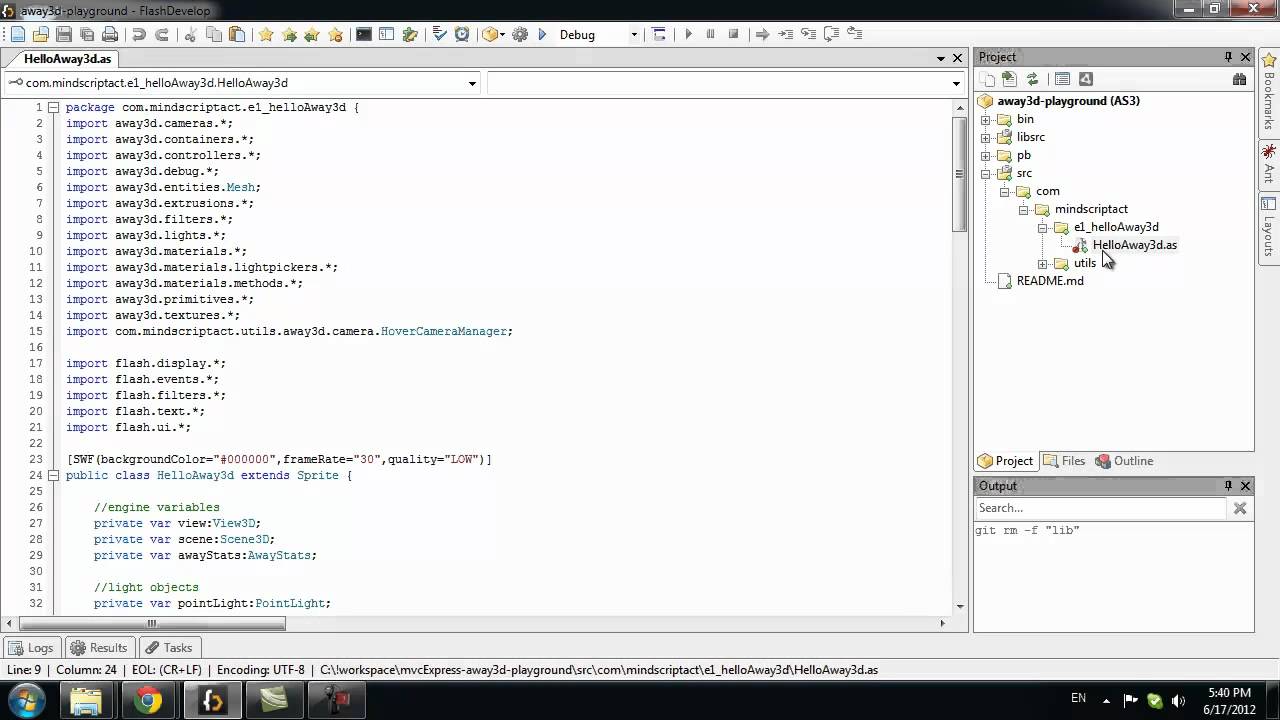
Task: Click the Paste clipboard icon
Action: pyautogui.click(x=237, y=34)
